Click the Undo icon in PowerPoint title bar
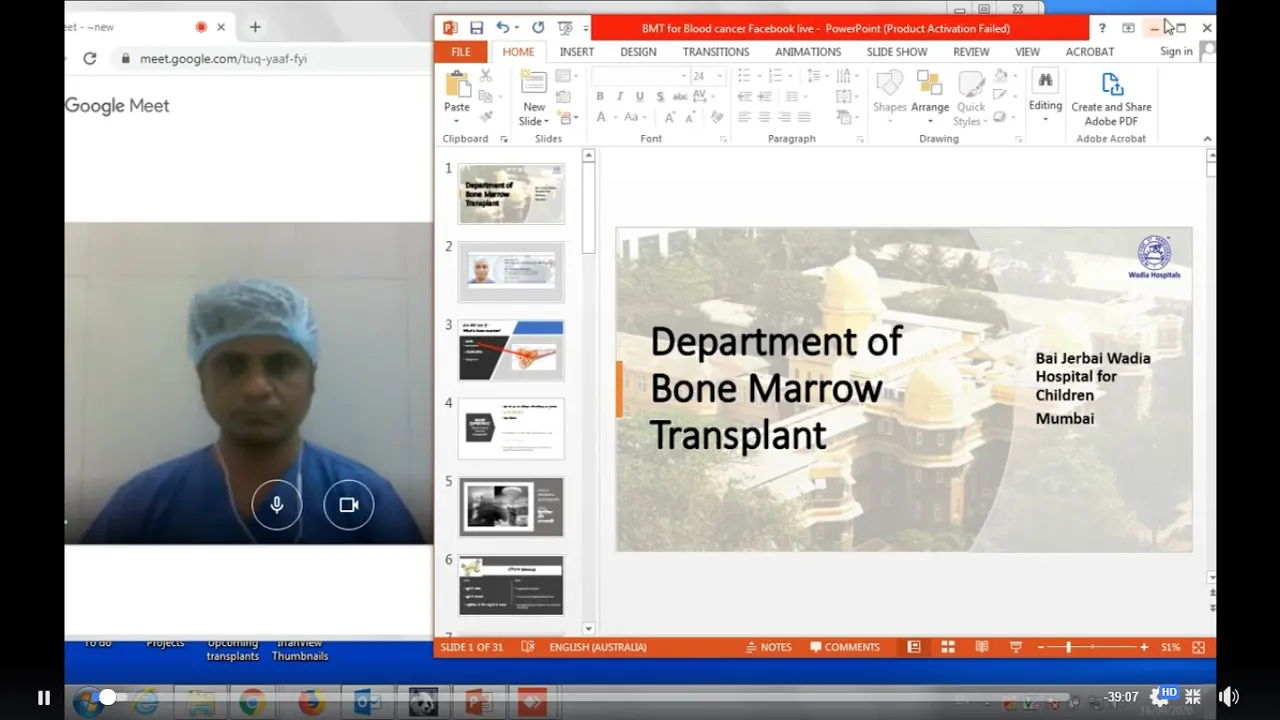This screenshot has height=720, width=1280. [502, 28]
